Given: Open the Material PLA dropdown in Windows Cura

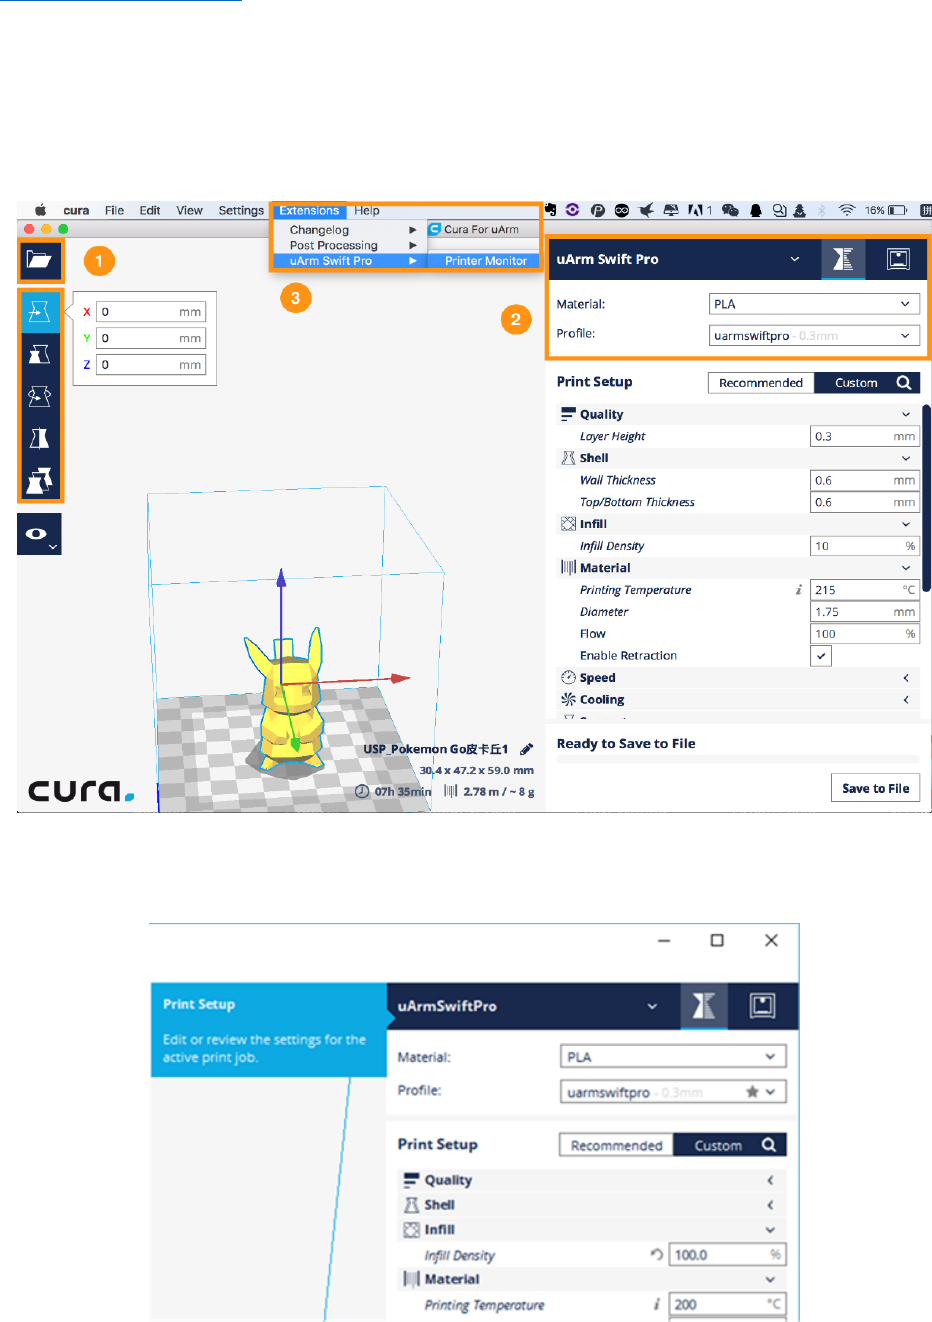Looking at the screenshot, I should 673,1057.
